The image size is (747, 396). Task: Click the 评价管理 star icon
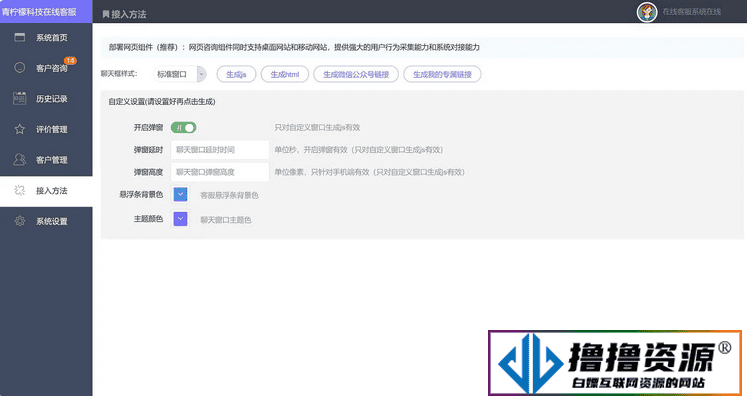[20, 129]
